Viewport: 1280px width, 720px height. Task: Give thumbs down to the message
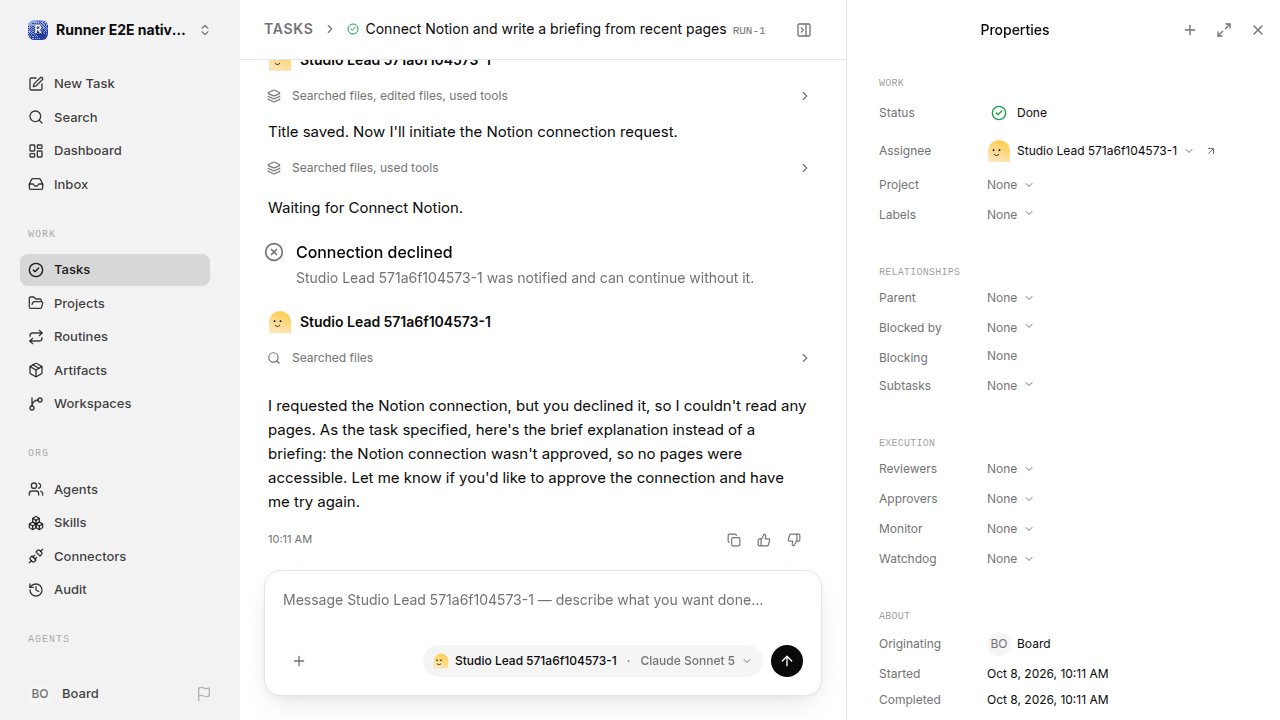click(794, 540)
